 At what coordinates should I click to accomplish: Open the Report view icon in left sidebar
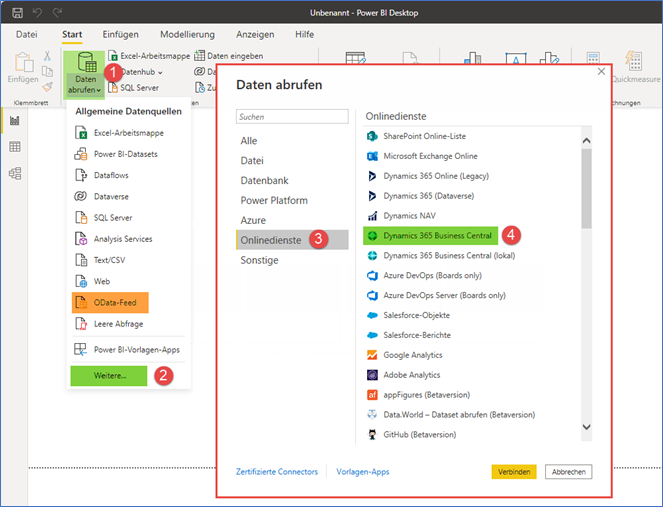(15, 121)
